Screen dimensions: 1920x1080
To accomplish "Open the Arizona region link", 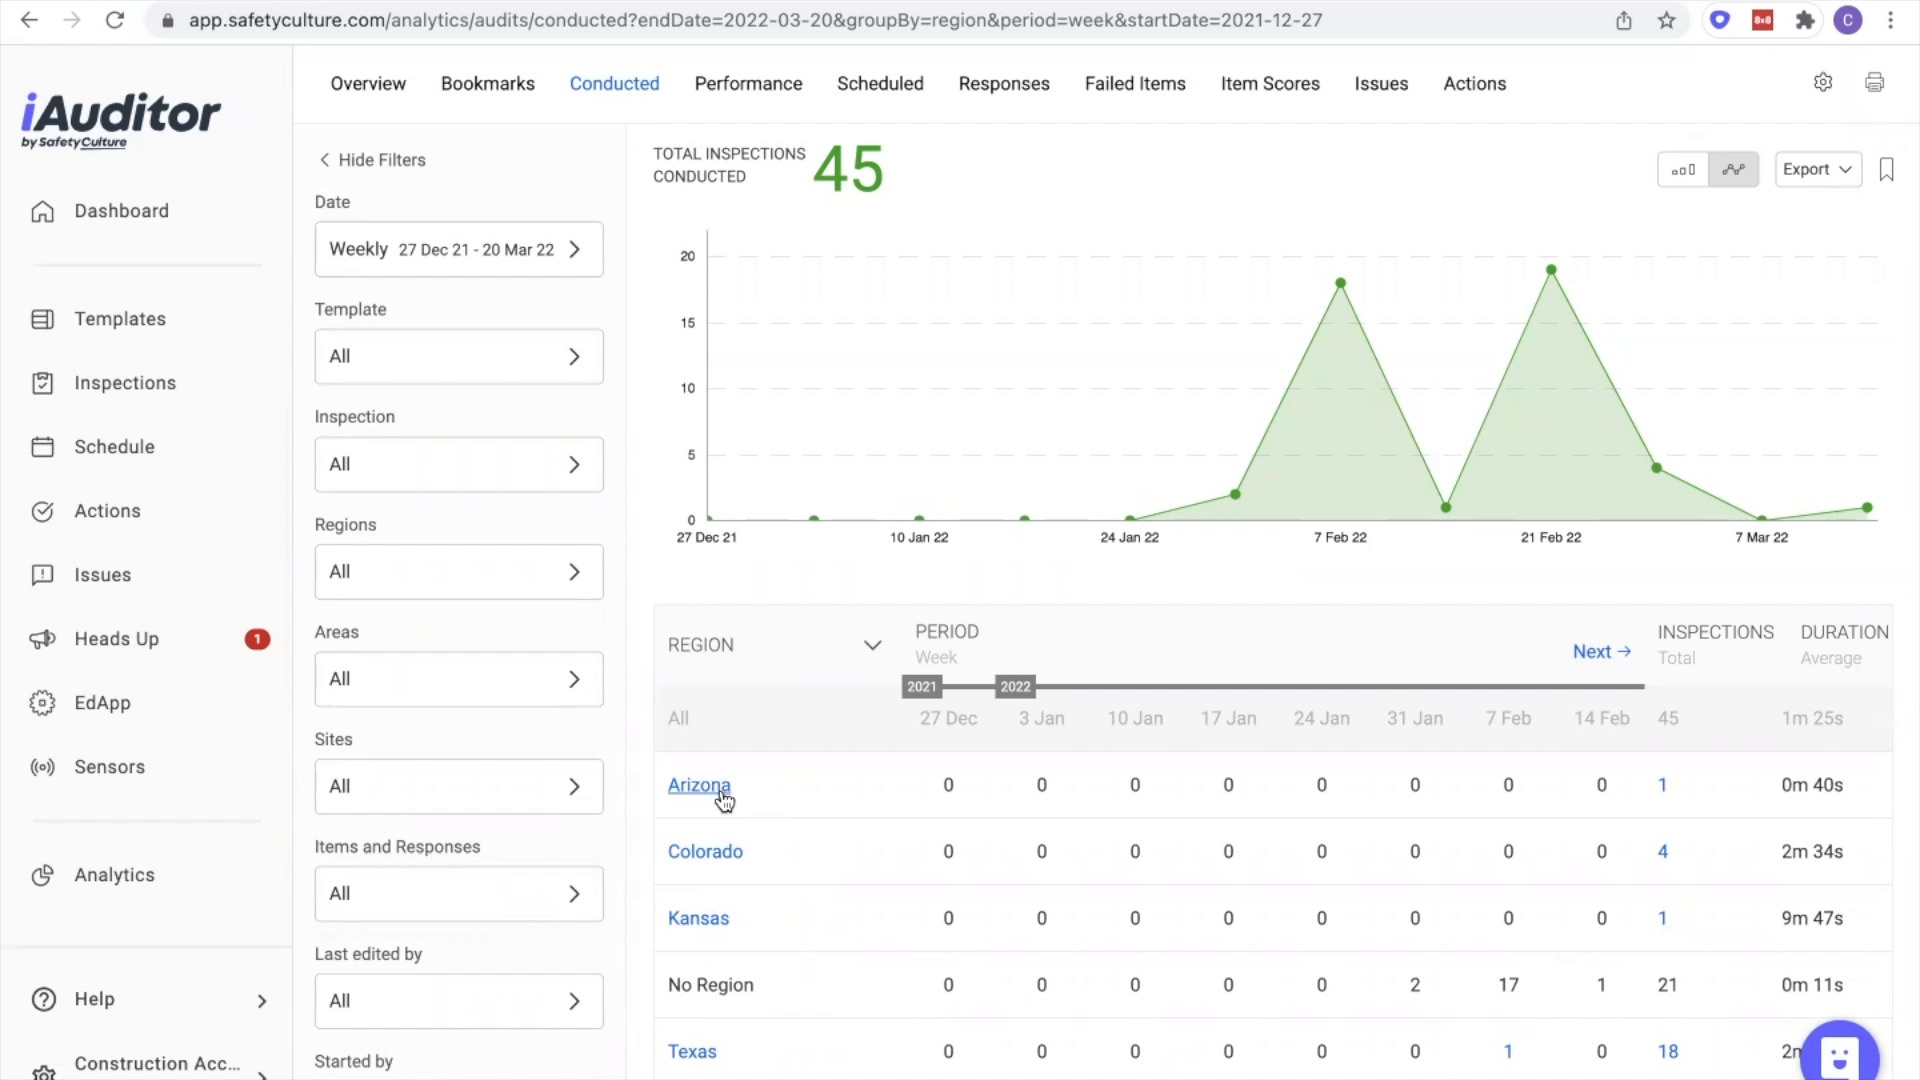I will click(x=699, y=785).
